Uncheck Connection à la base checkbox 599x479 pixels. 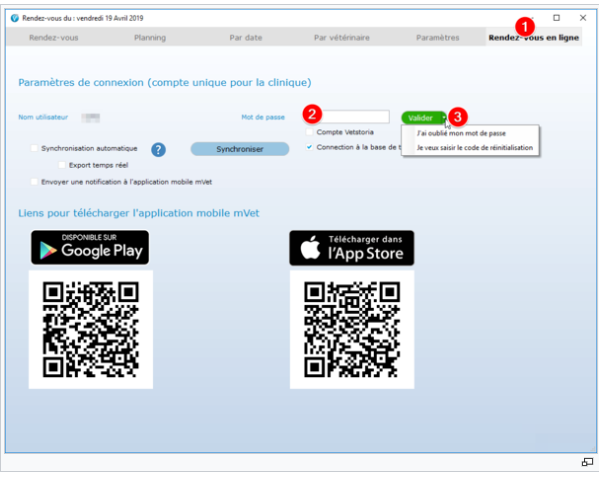pos(309,147)
